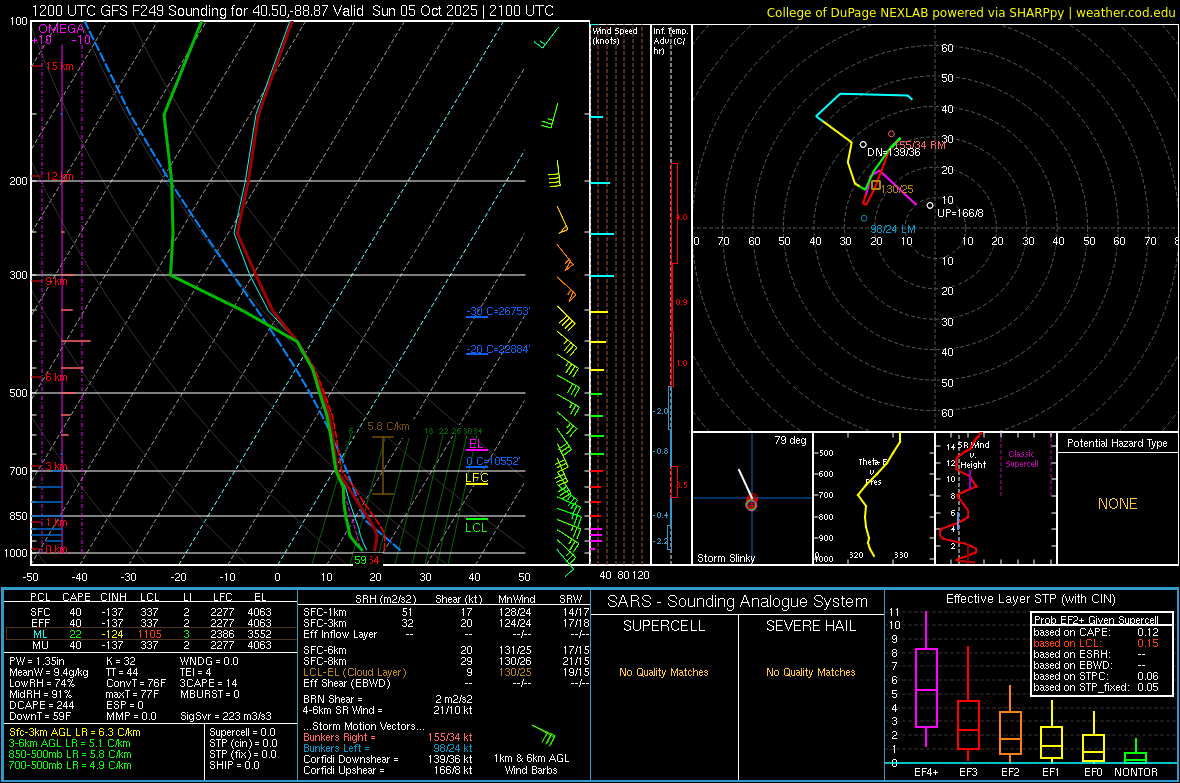Click the magenta EF4+ box plot
Screen dimensions: 1180x783
click(926, 680)
